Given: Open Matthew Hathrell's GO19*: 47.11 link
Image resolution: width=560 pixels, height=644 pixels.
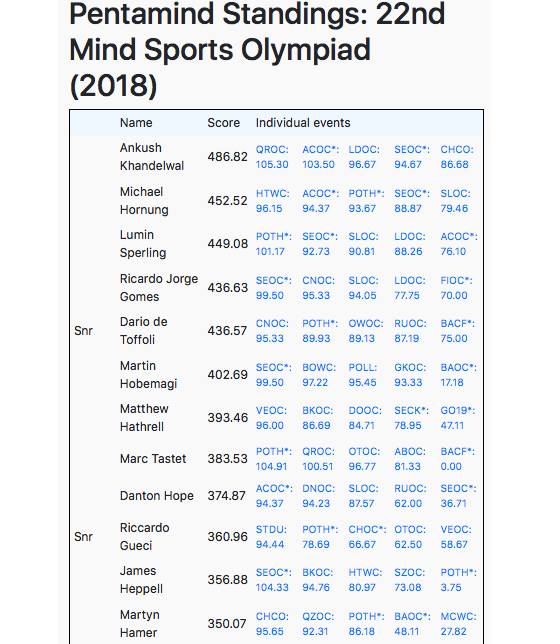Looking at the screenshot, I should pos(458,418).
